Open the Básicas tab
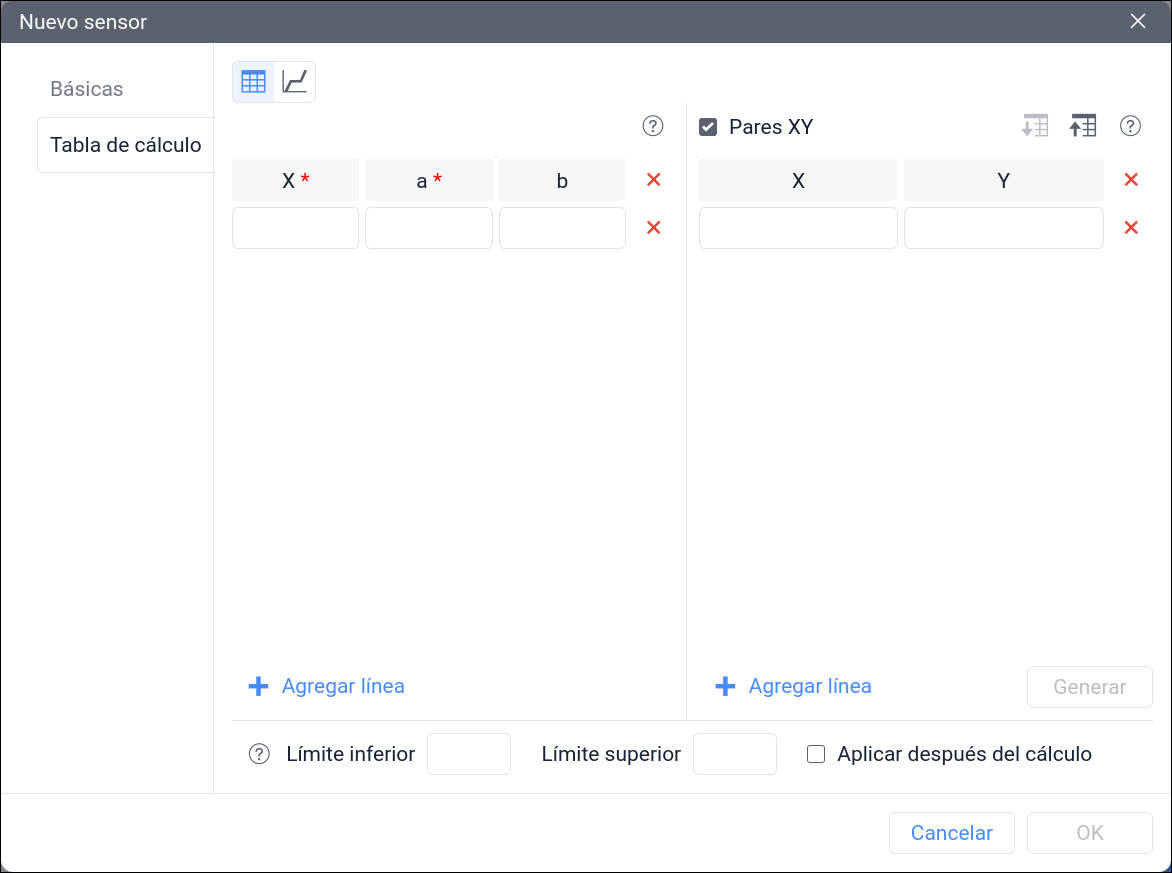Image resolution: width=1172 pixels, height=873 pixels. pyautogui.click(x=87, y=89)
